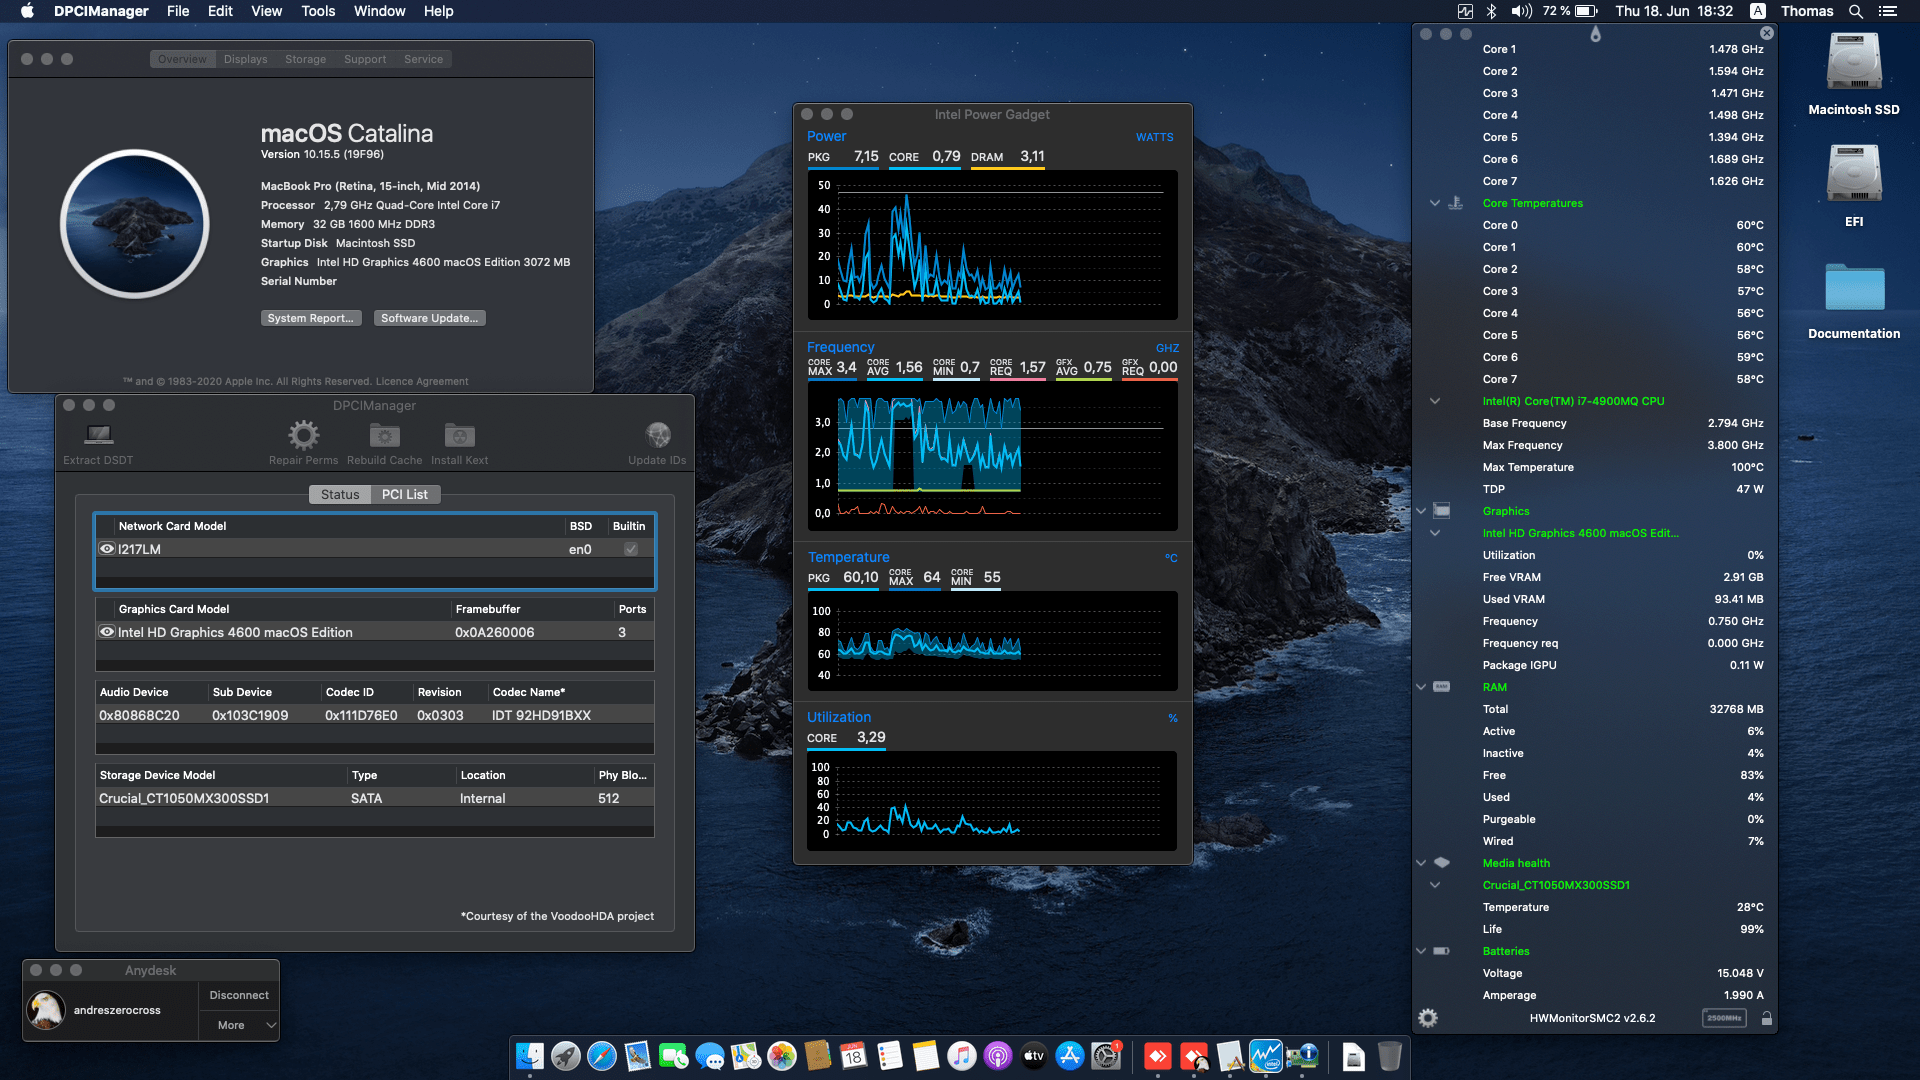Select the Crucial_CT1050MX300SSD1 storage table row
The height and width of the screenshot is (1080, 1920).
click(374, 798)
